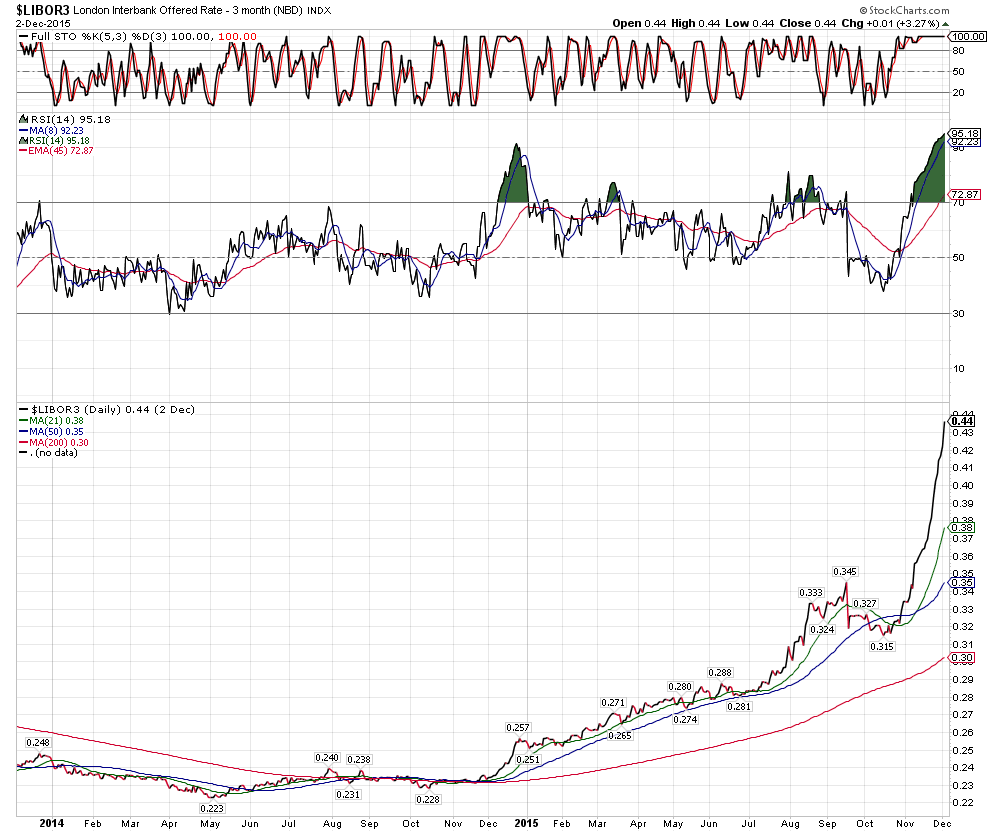Click the 100.00 stochastic value tag on right axis
990x832 pixels.
[968, 37]
